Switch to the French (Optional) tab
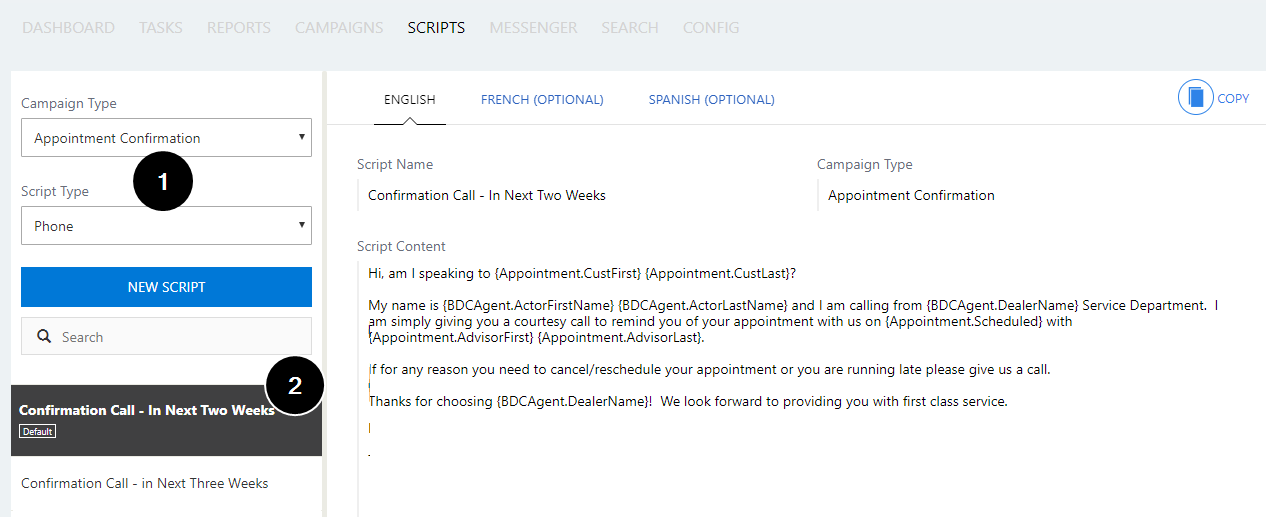The width and height of the screenshot is (1266, 517). pyautogui.click(x=542, y=100)
